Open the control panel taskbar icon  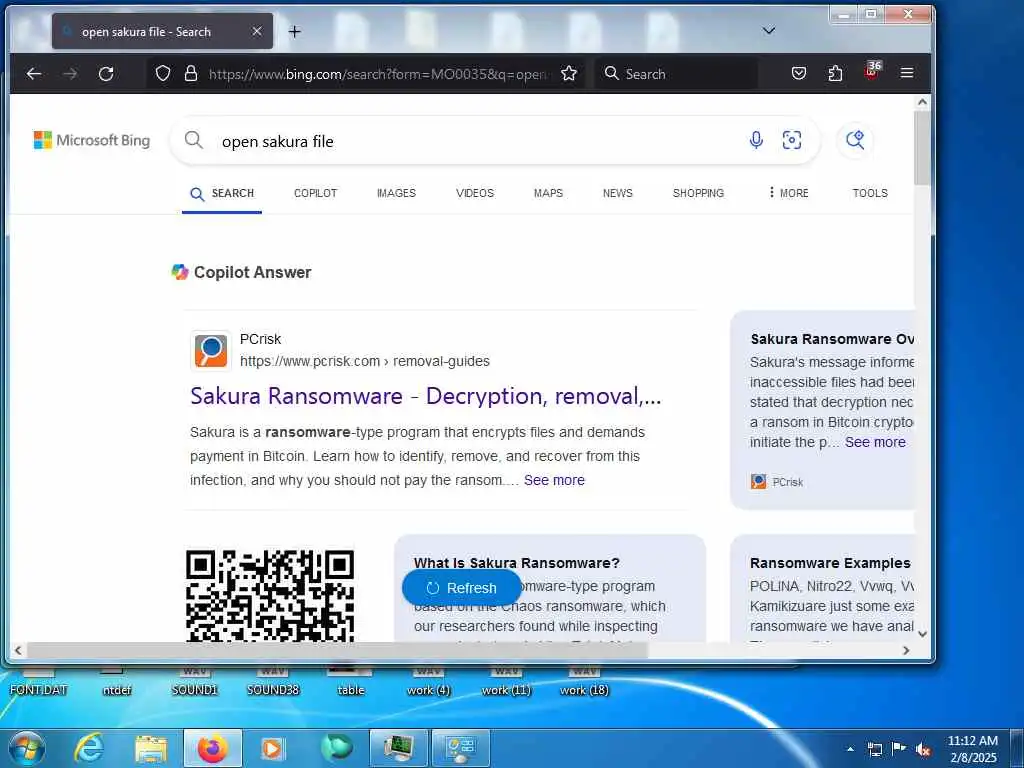[x=460, y=749]
